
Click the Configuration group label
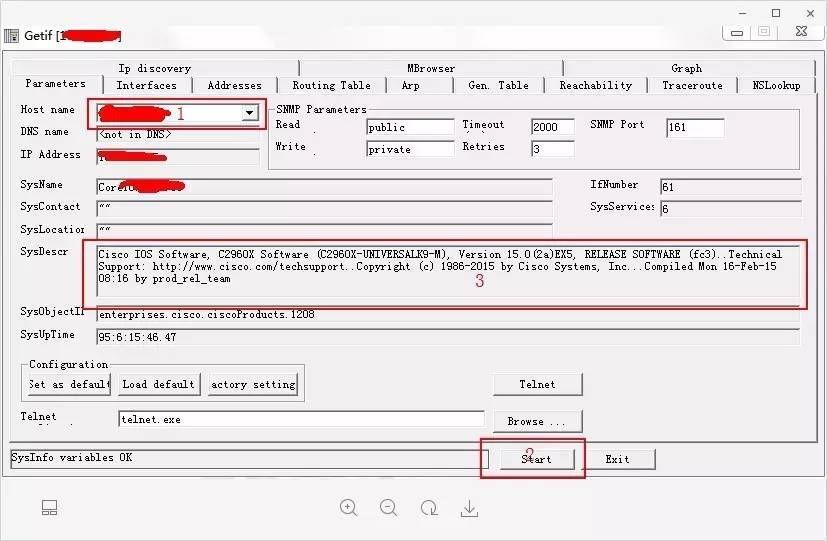click(x=69, y=364)
